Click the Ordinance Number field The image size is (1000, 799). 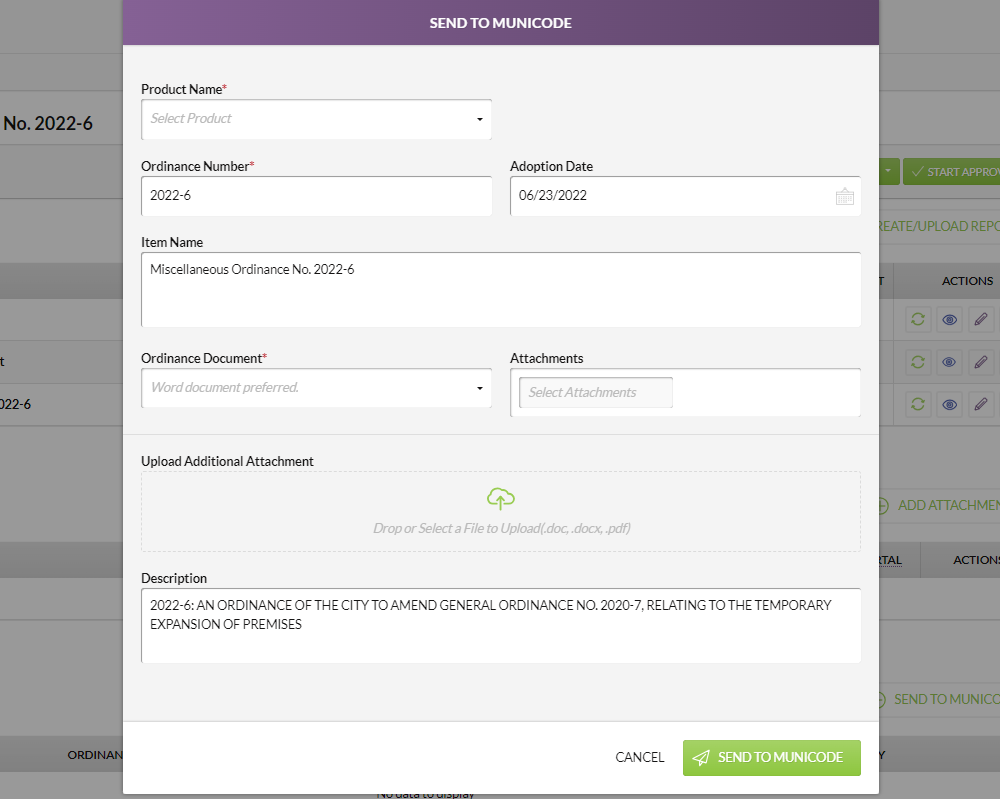pyautogui.click(x=316, y=196)
